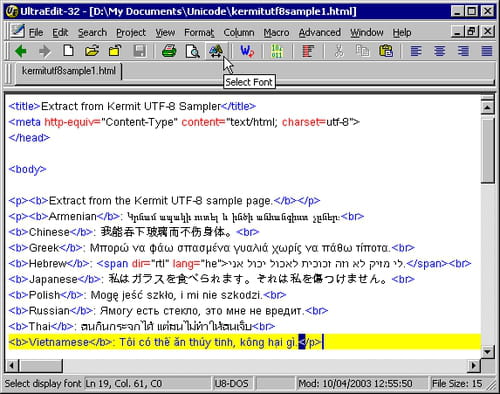Paste from clipboard icon

[386, 51]
